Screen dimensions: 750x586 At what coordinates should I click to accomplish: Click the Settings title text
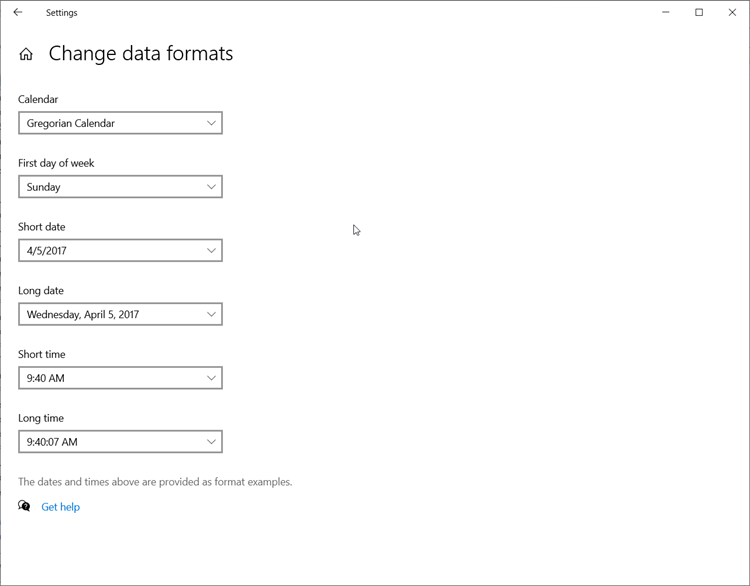61,13
